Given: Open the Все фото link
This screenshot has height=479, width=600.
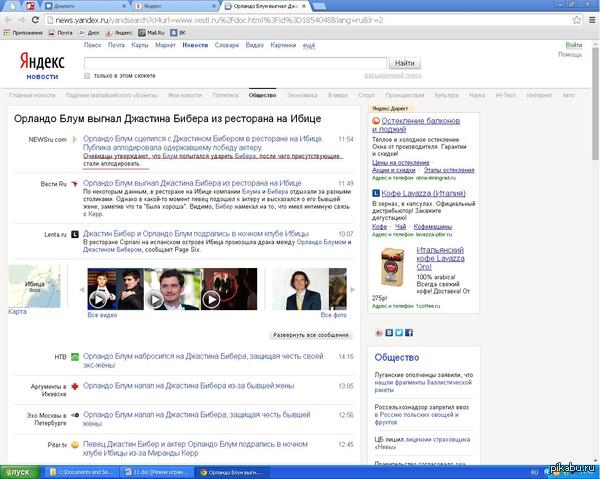Looking at the screenshot, I should coord(333,315).
